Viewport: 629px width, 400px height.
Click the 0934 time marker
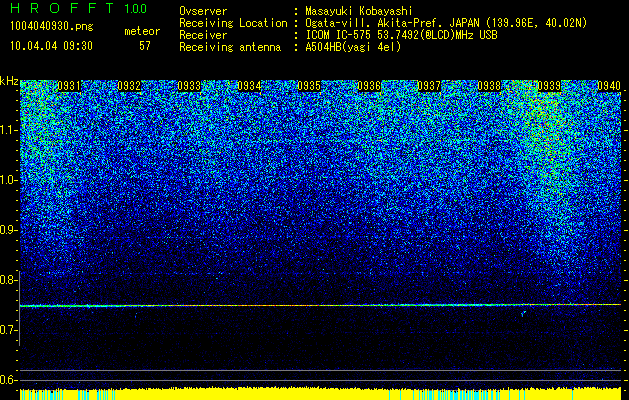(x=249, y=86)
